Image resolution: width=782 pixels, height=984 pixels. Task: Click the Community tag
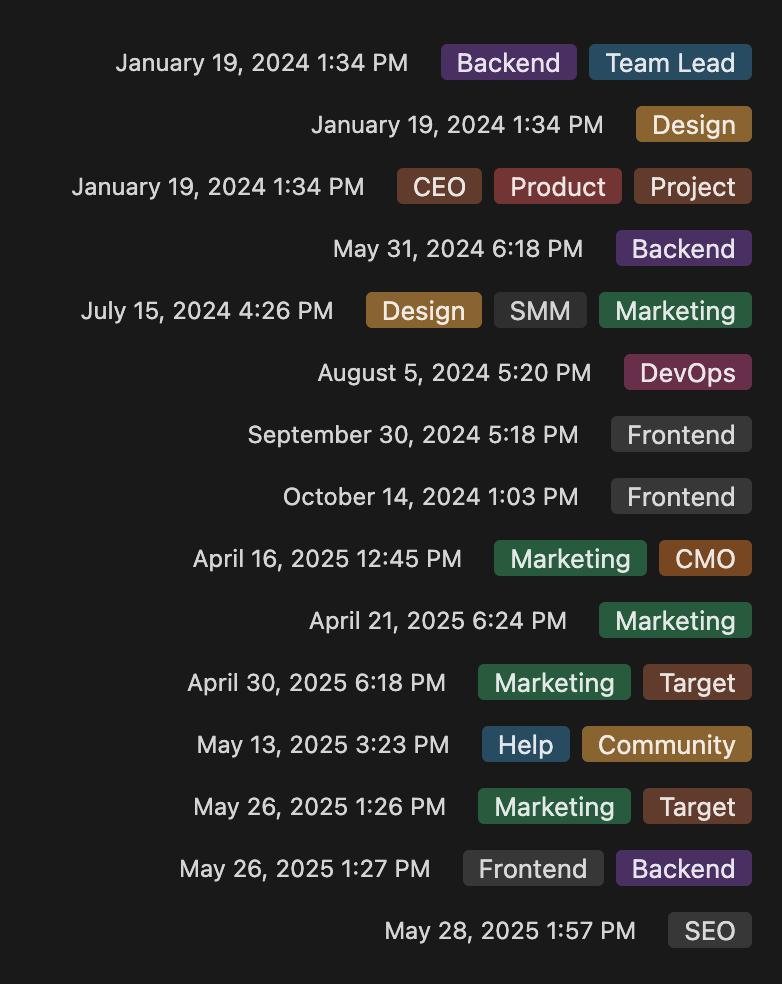[667, 744]
